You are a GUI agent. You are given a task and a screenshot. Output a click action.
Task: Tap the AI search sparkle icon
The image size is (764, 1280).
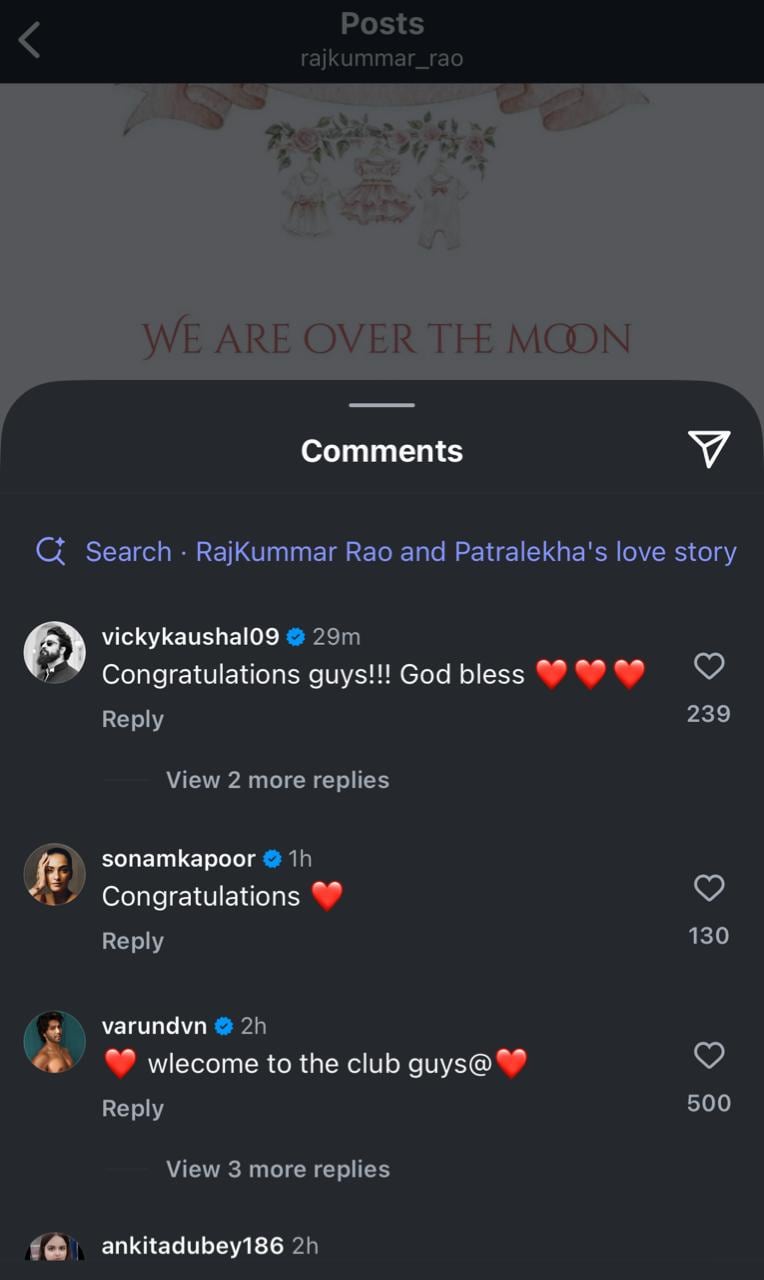51,551
